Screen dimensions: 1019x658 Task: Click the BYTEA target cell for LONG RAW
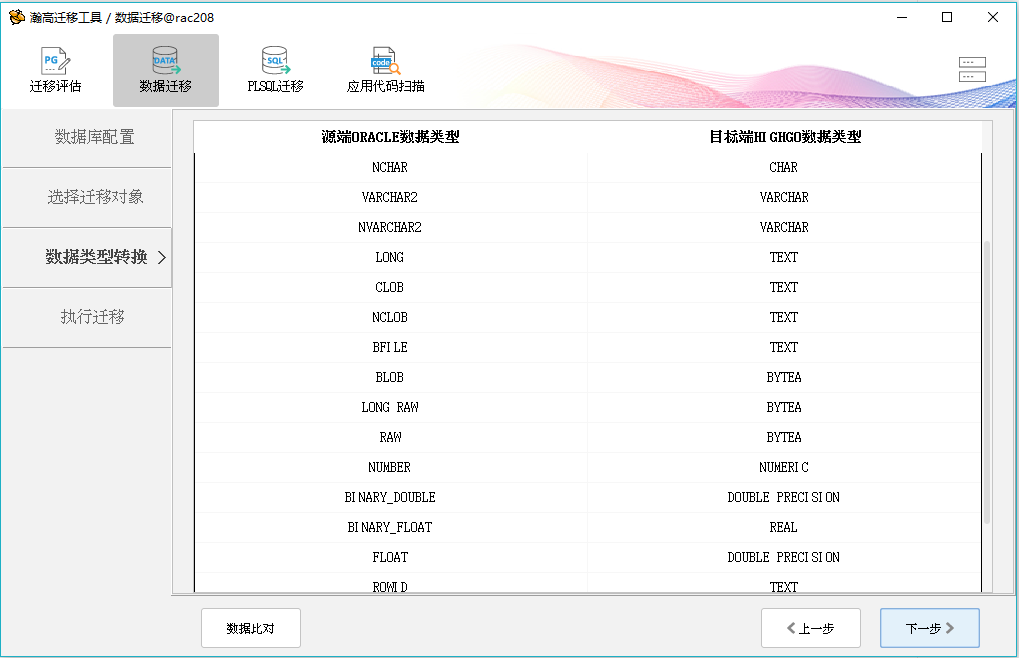coord(784,407)
